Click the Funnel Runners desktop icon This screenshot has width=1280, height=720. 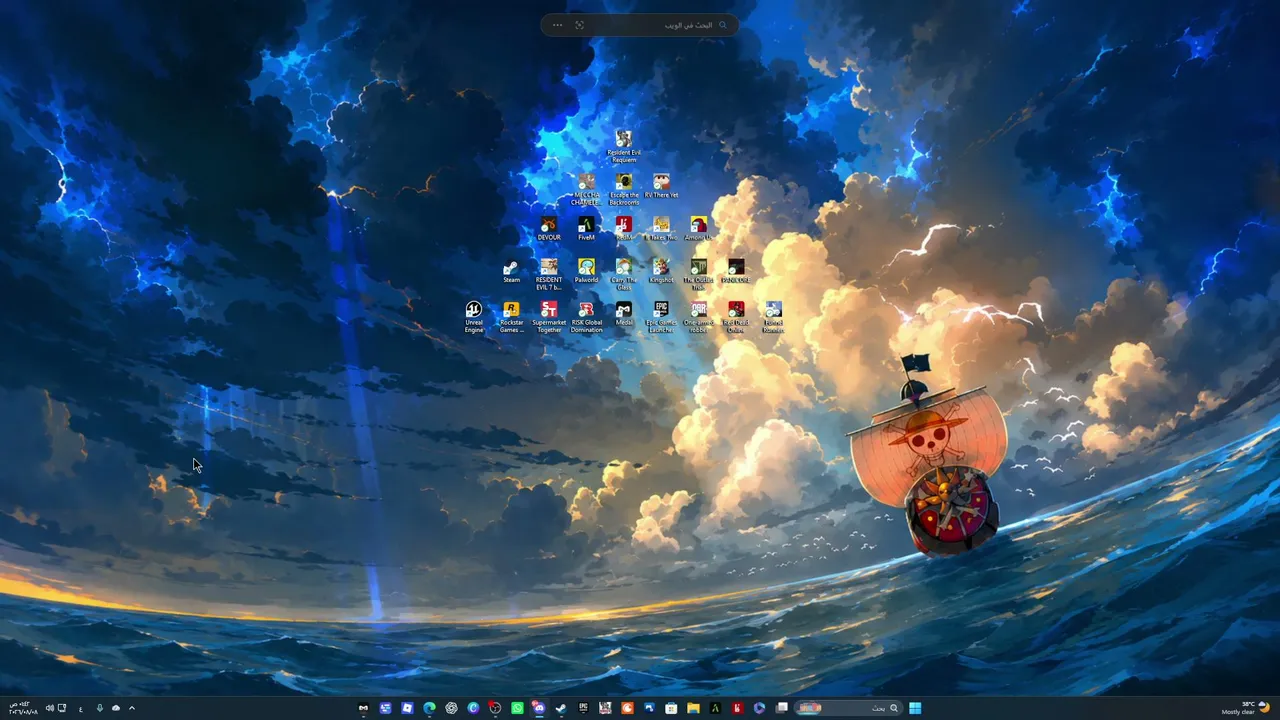773,317
